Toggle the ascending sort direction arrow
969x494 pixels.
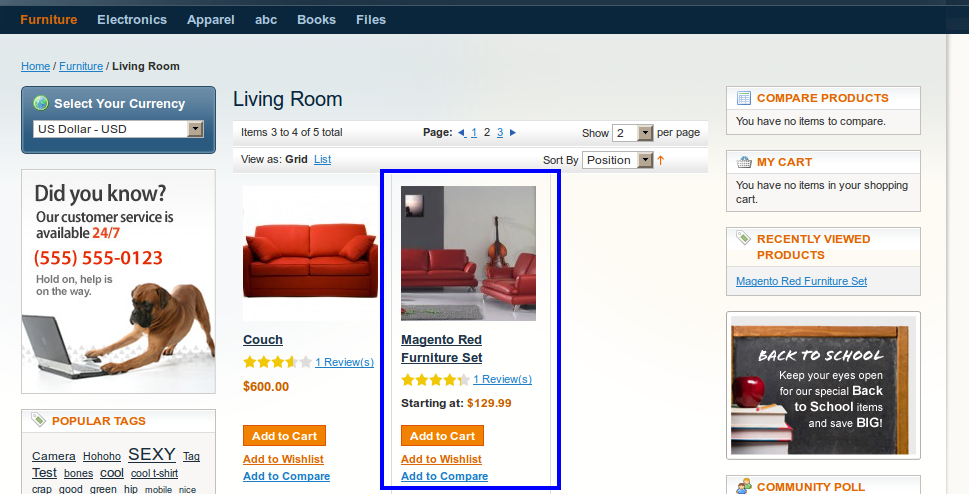[x=661, y=160]
